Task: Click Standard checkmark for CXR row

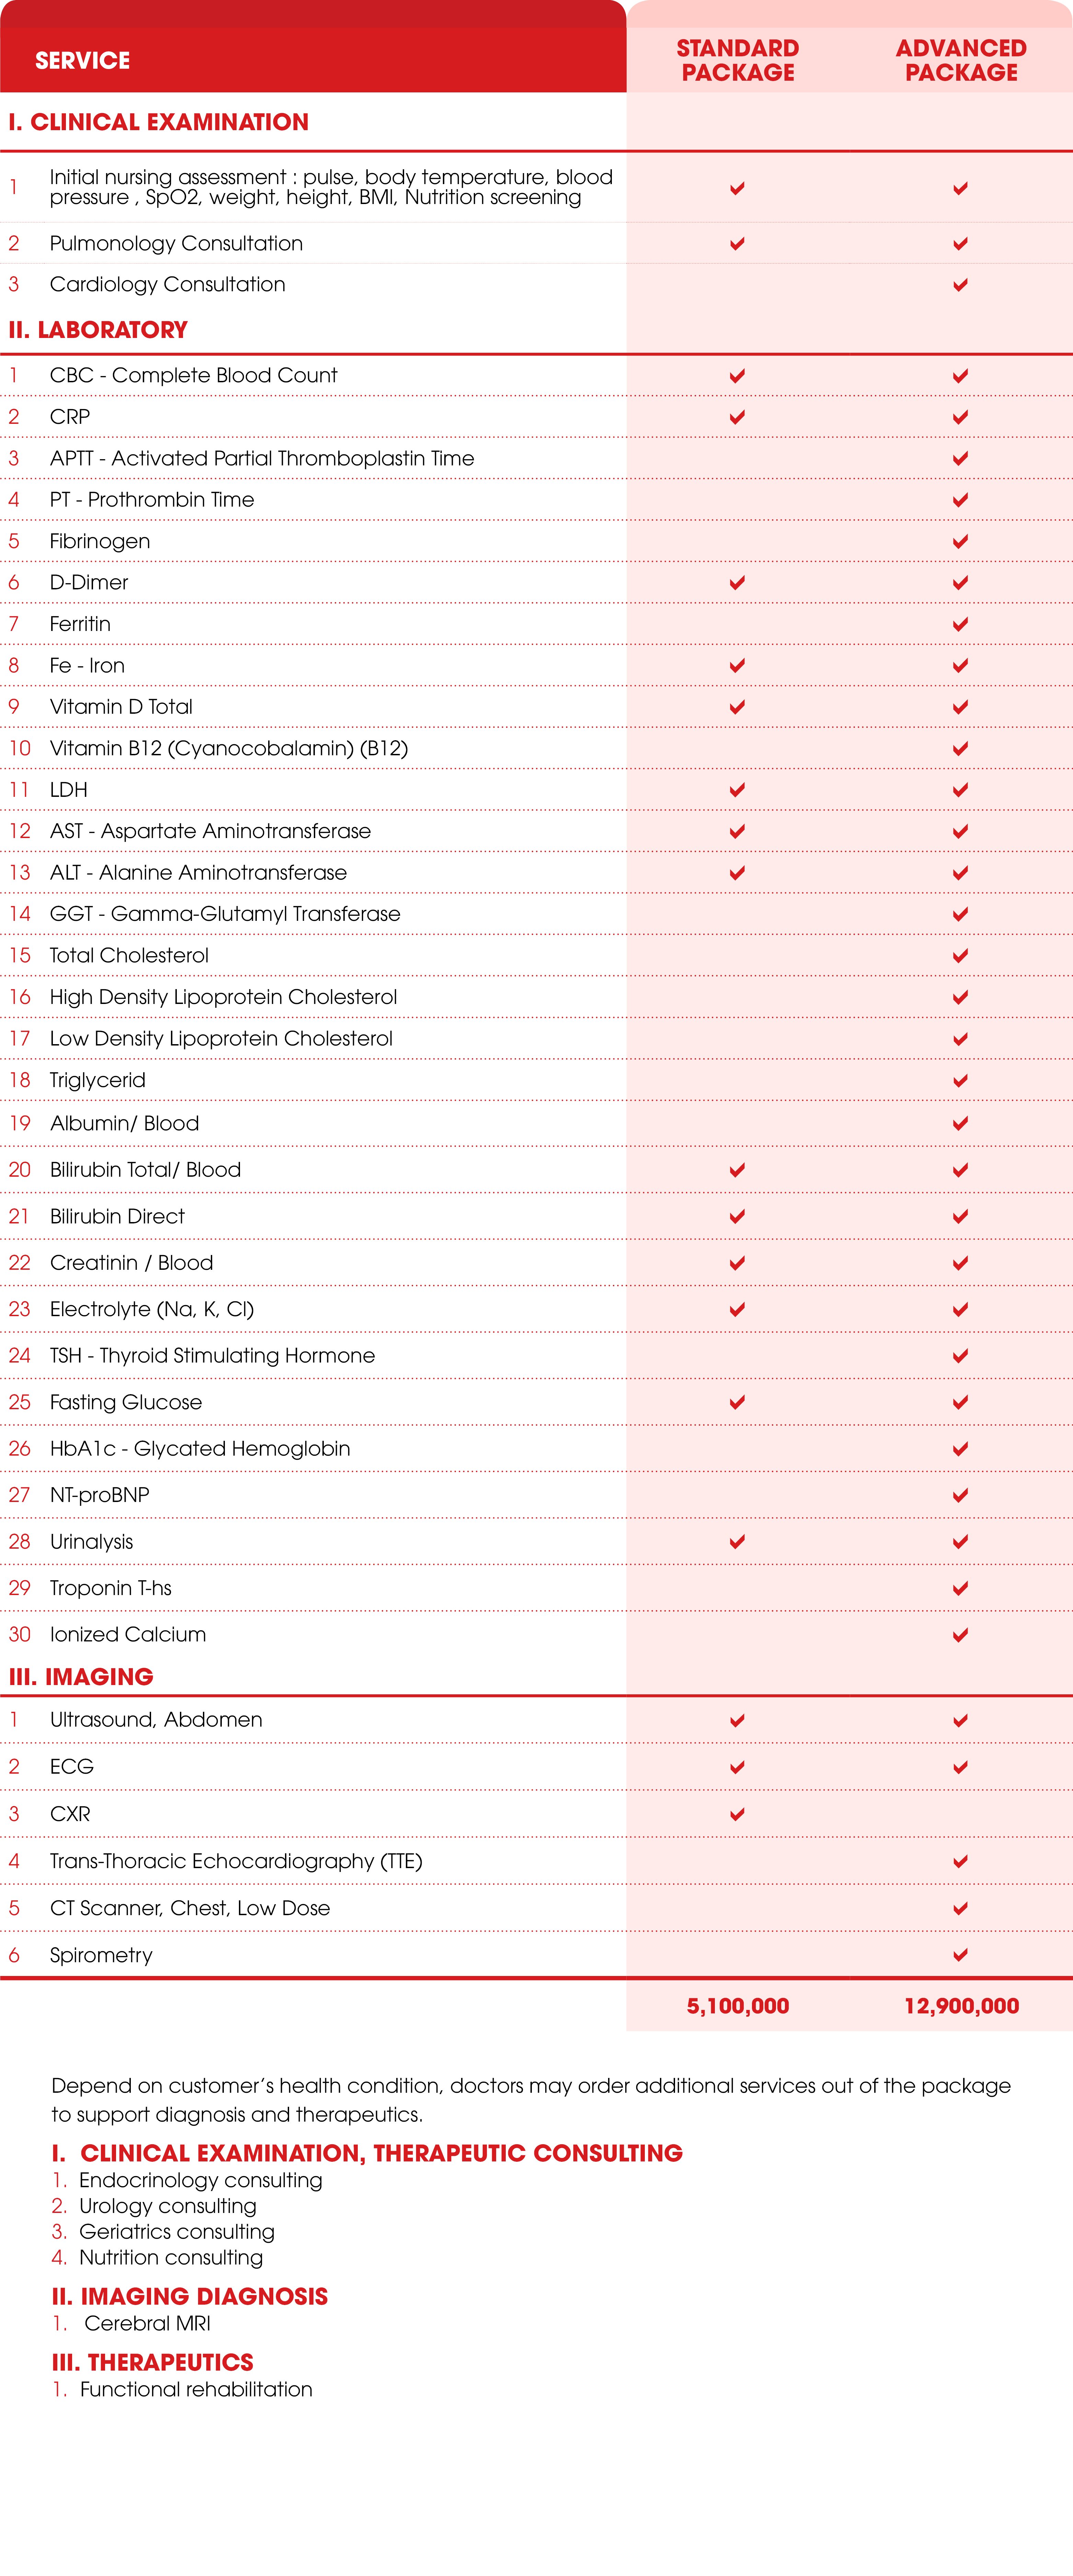Action: pyautogui.click(x=737, y=1814)
